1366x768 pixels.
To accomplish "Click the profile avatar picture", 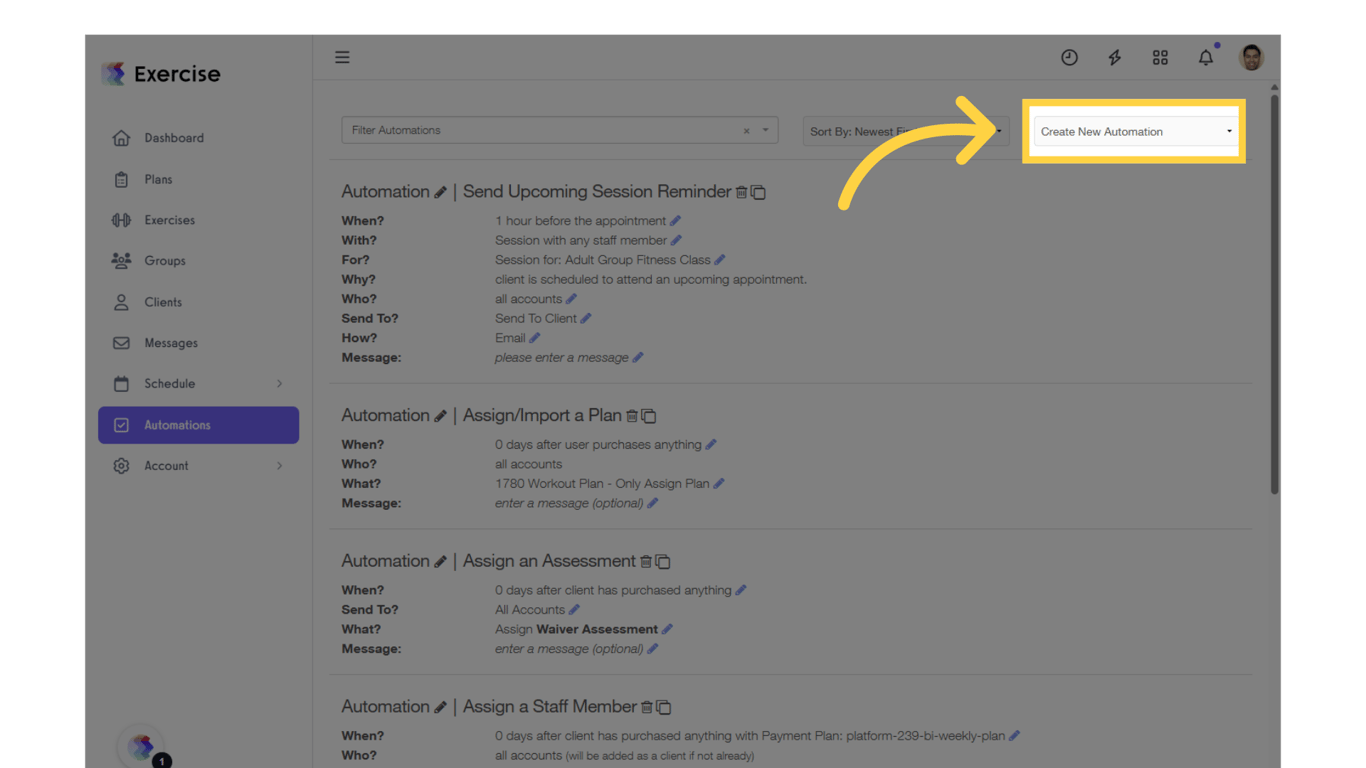I will point(1251,57).
